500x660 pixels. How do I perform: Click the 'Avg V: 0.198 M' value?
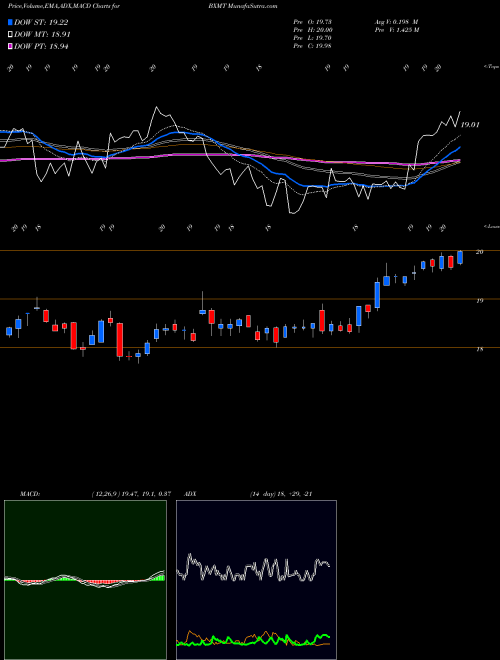(396, 22)
